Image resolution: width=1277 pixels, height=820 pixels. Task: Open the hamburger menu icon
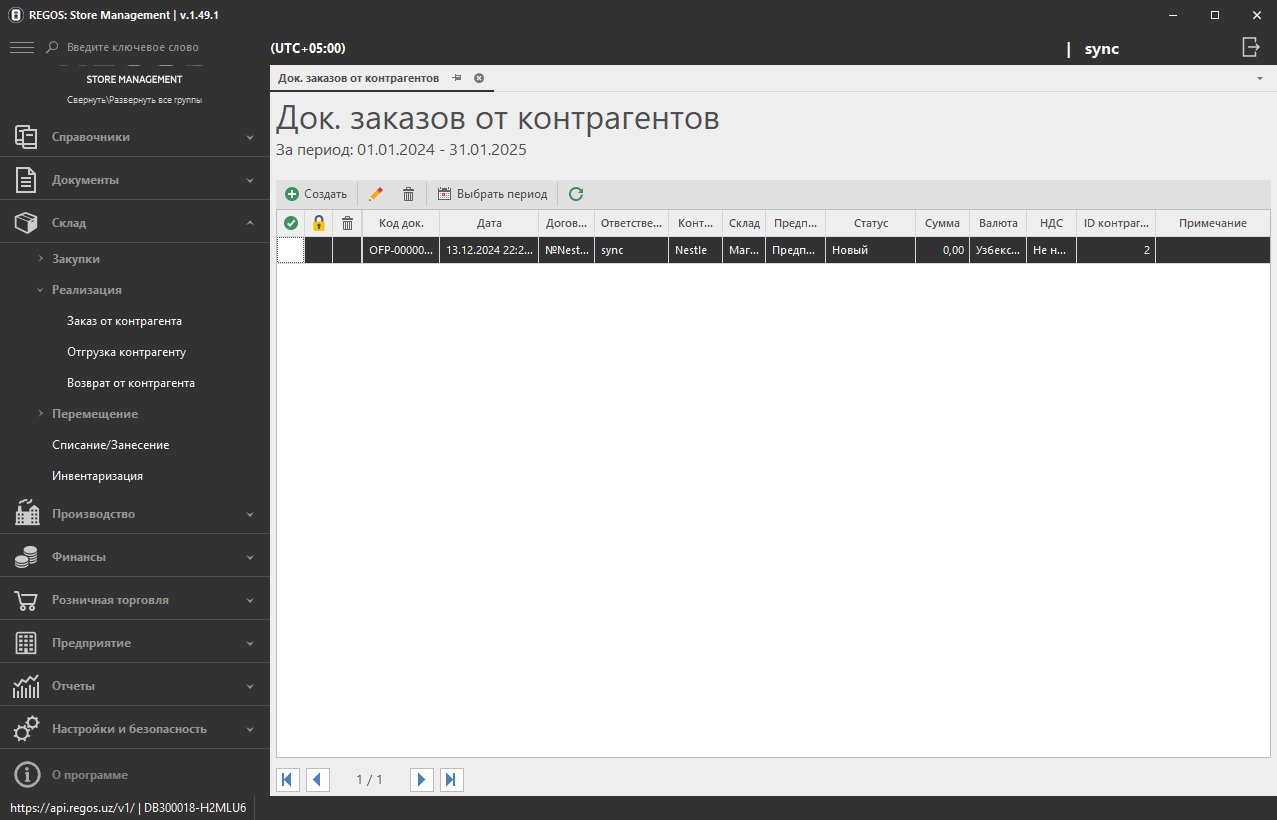[x=22, y=47]
